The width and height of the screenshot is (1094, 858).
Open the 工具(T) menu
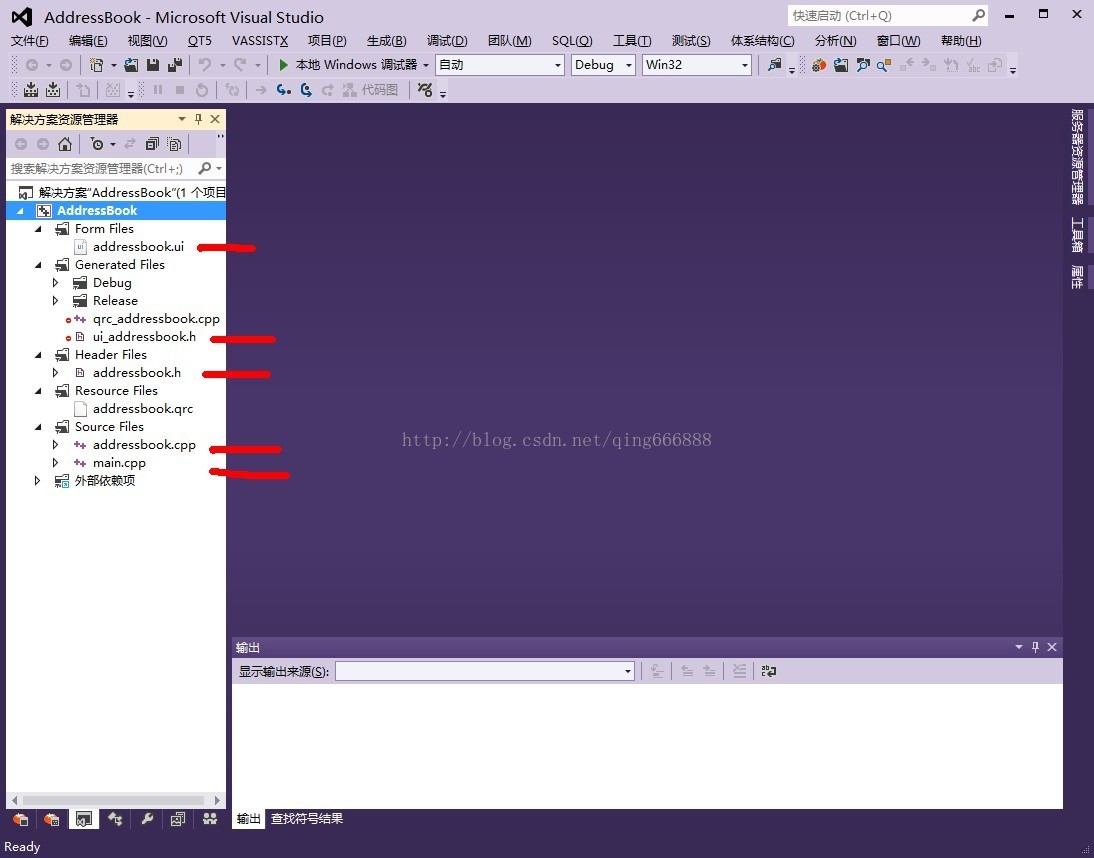[632, 40]
